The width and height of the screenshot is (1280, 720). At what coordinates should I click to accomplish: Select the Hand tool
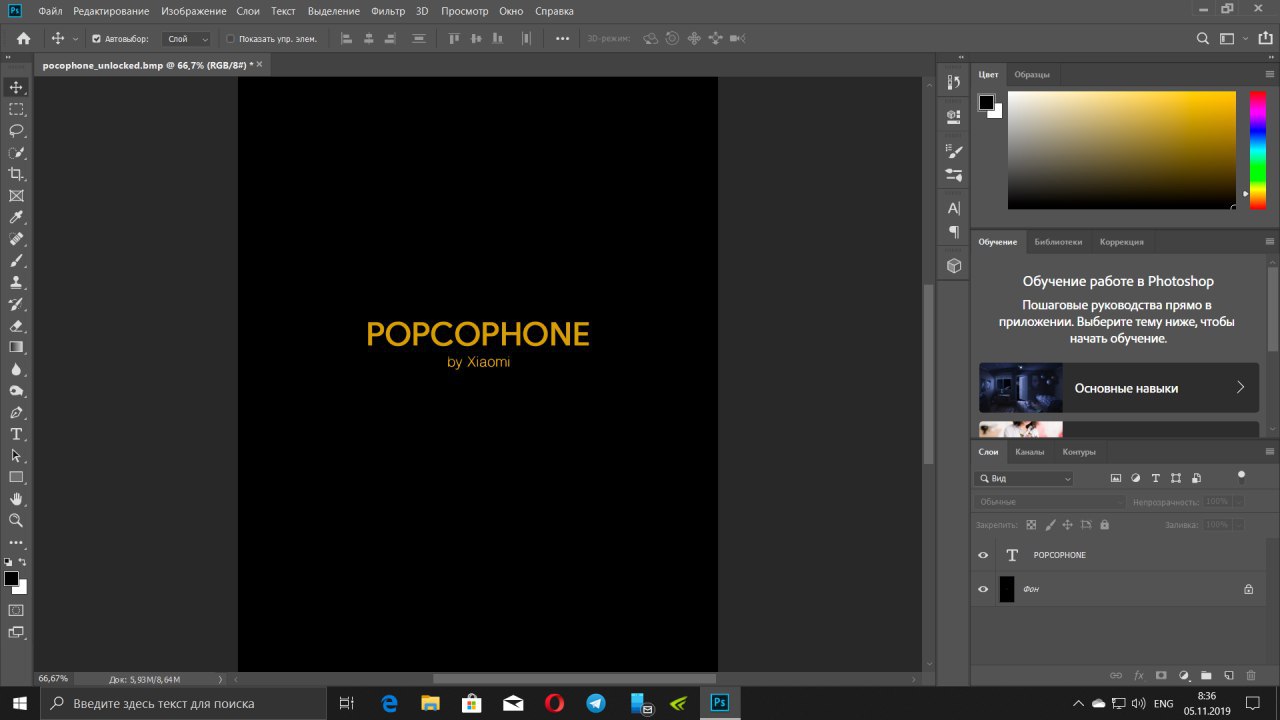coord(16,499)
